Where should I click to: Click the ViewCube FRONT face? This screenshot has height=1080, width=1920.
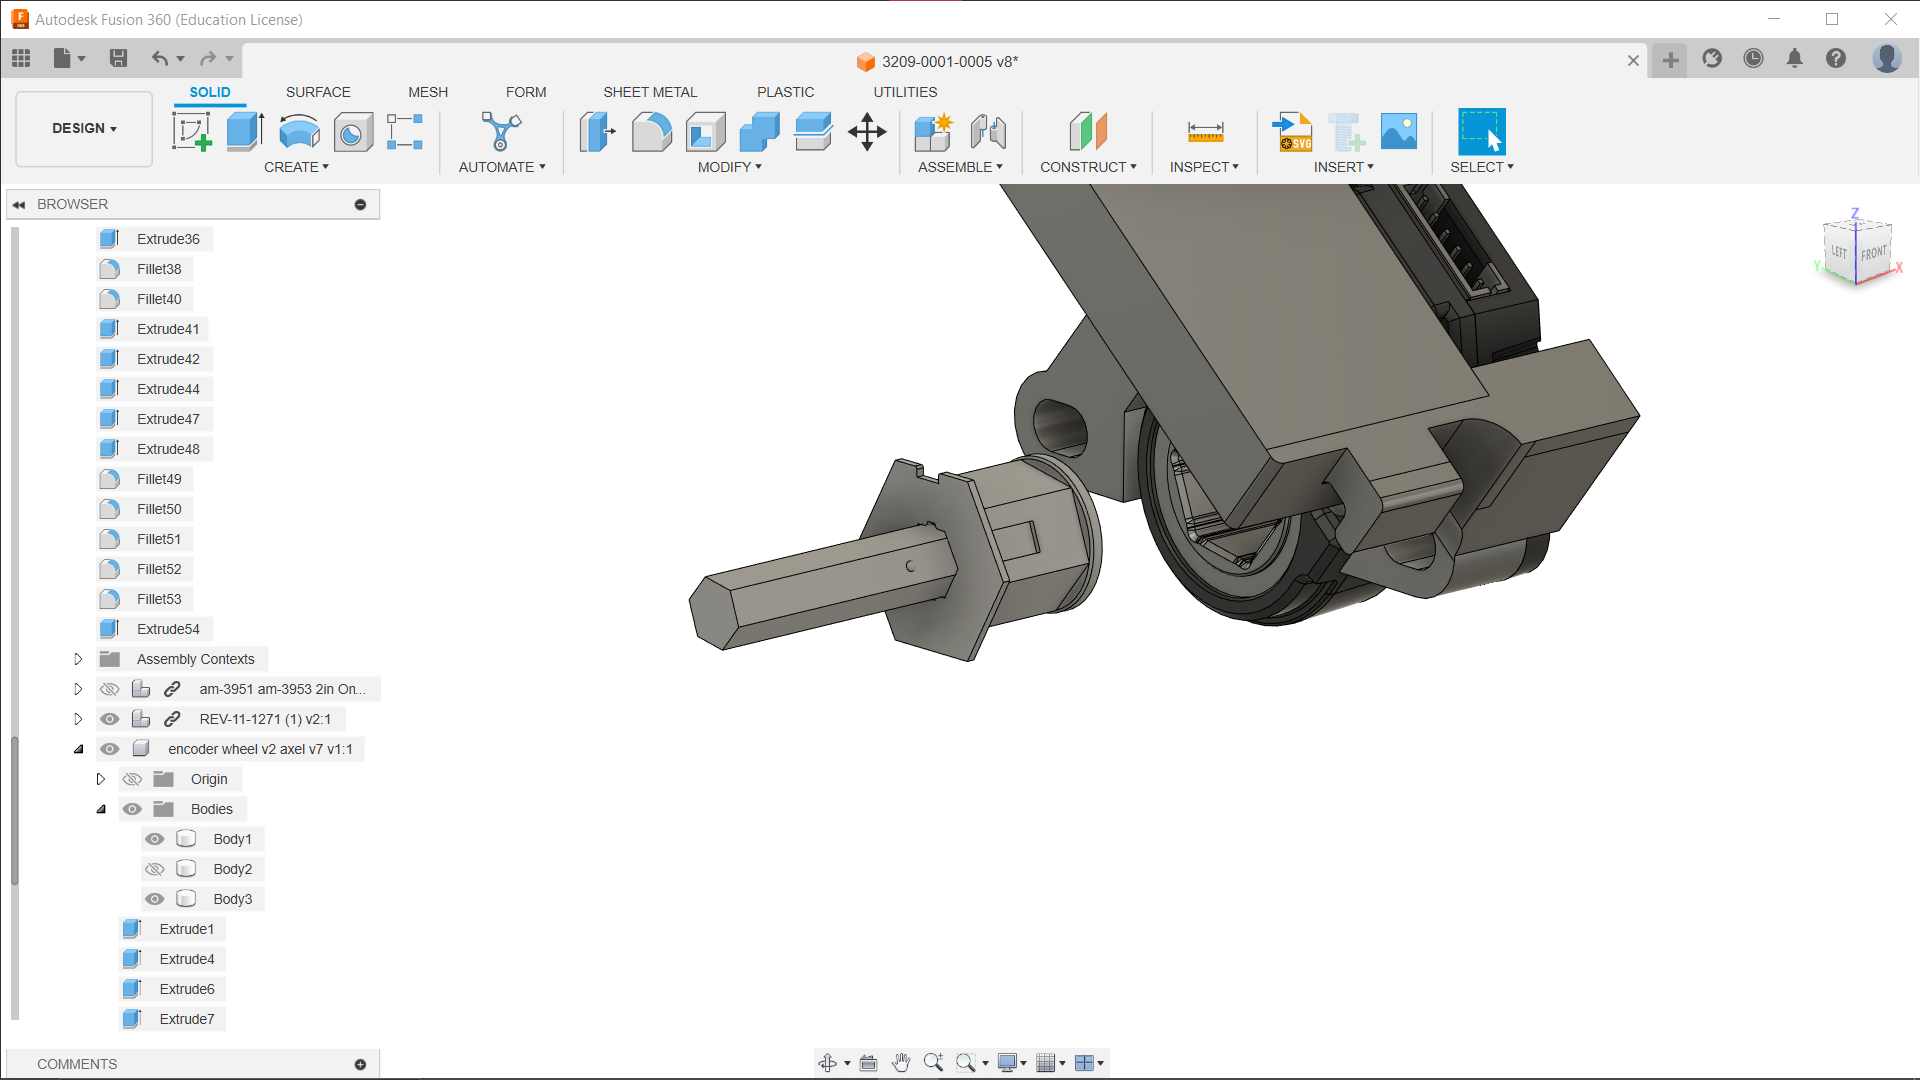click(1873, 254)
